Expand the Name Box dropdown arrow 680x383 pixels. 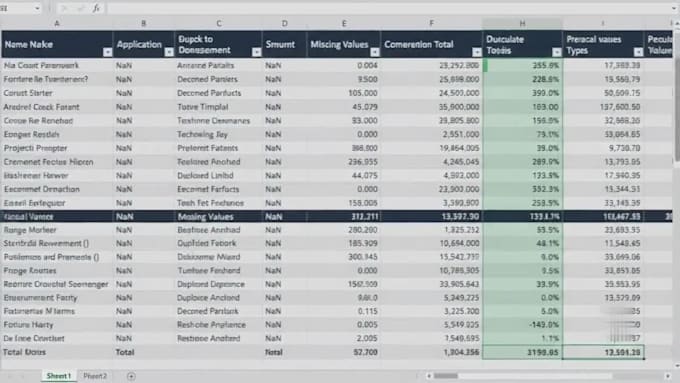pyautogui.click(x=37, y=8)
